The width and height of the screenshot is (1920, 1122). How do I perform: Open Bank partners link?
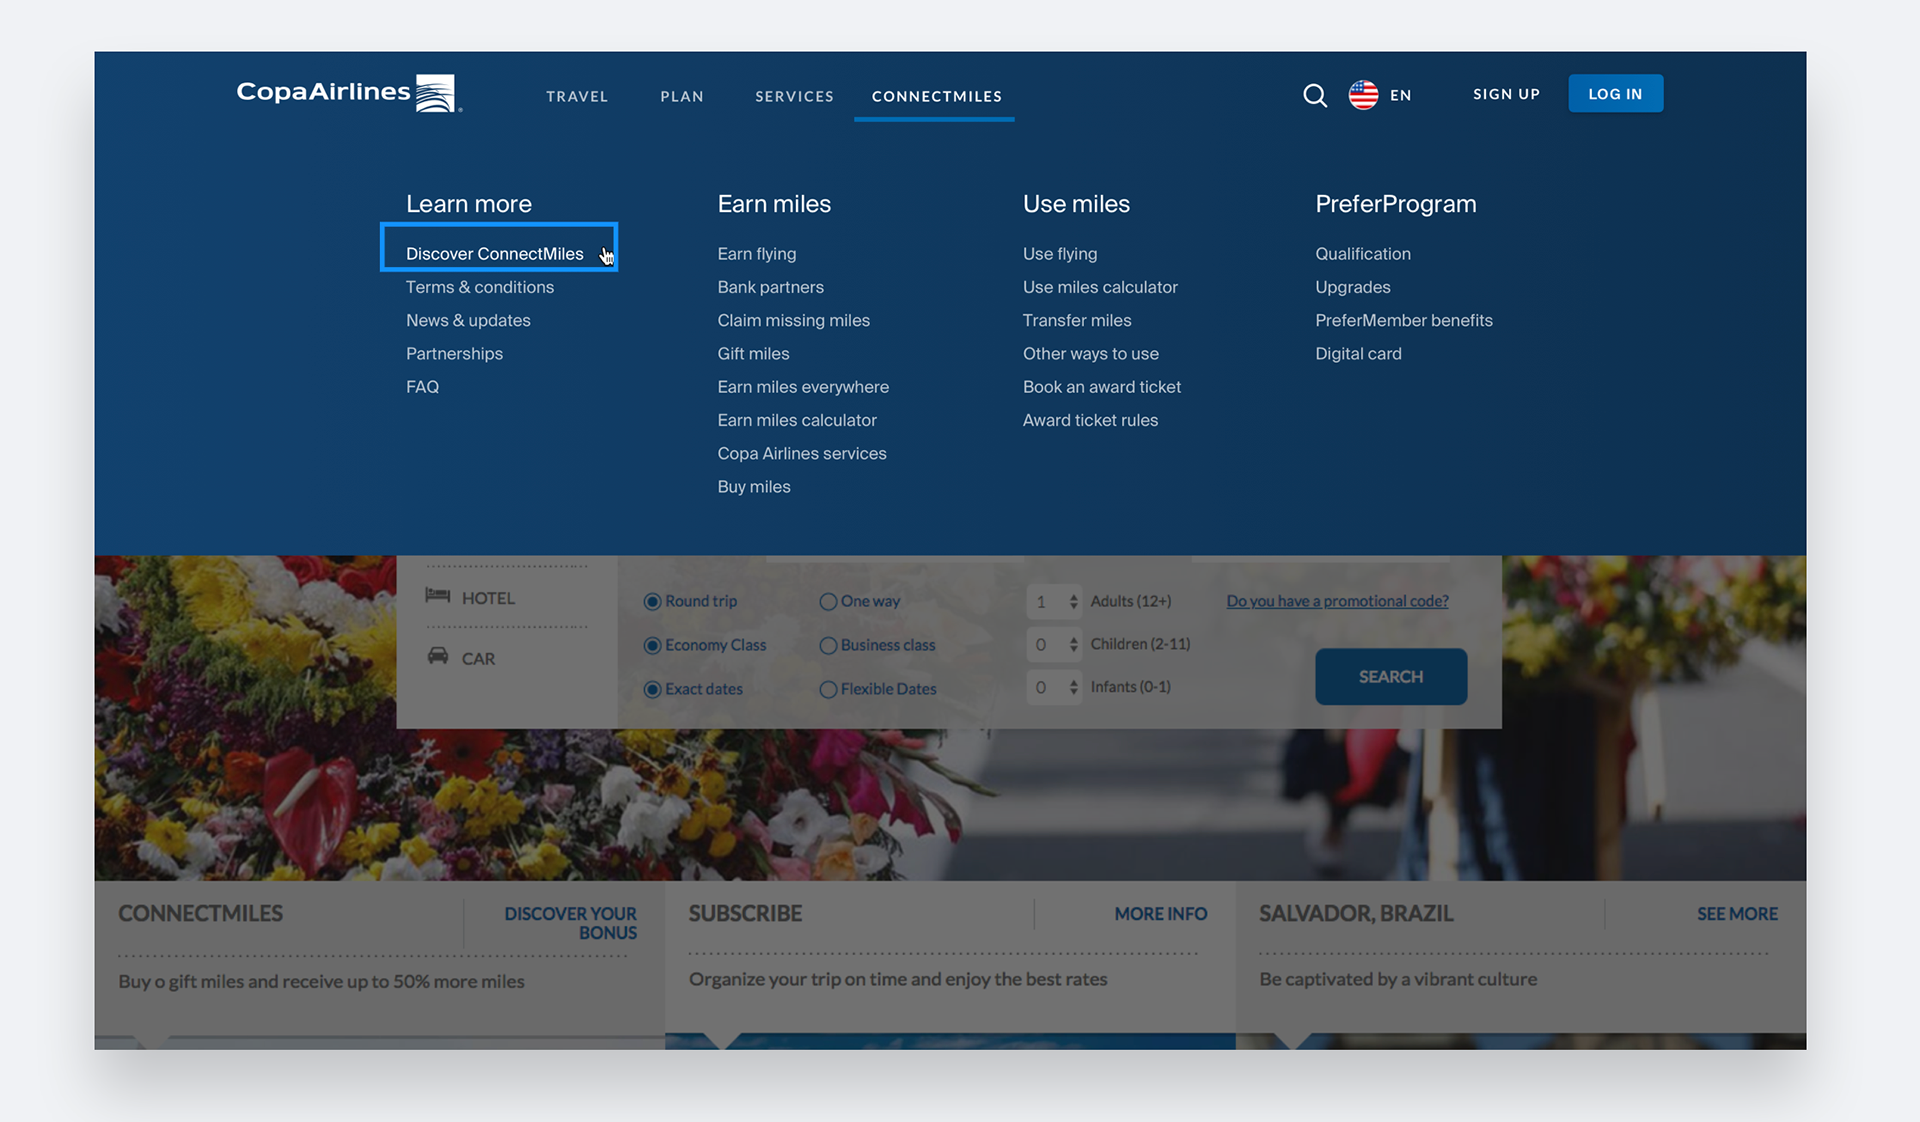770,287
